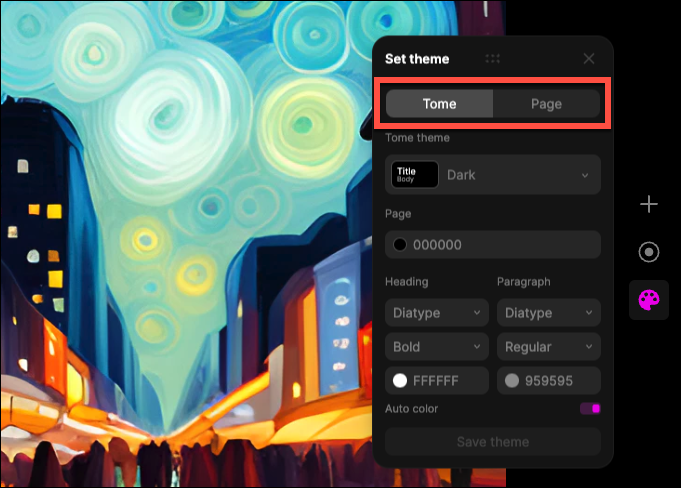Click the record circle icon in sidebar
This screenshot has height=488, width=681.
pyautogui.click(x=649, y=252)
